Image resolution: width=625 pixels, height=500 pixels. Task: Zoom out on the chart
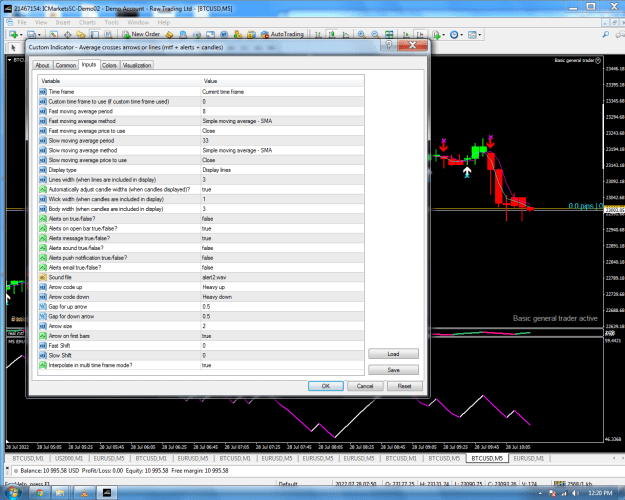[x=375, y=34]
